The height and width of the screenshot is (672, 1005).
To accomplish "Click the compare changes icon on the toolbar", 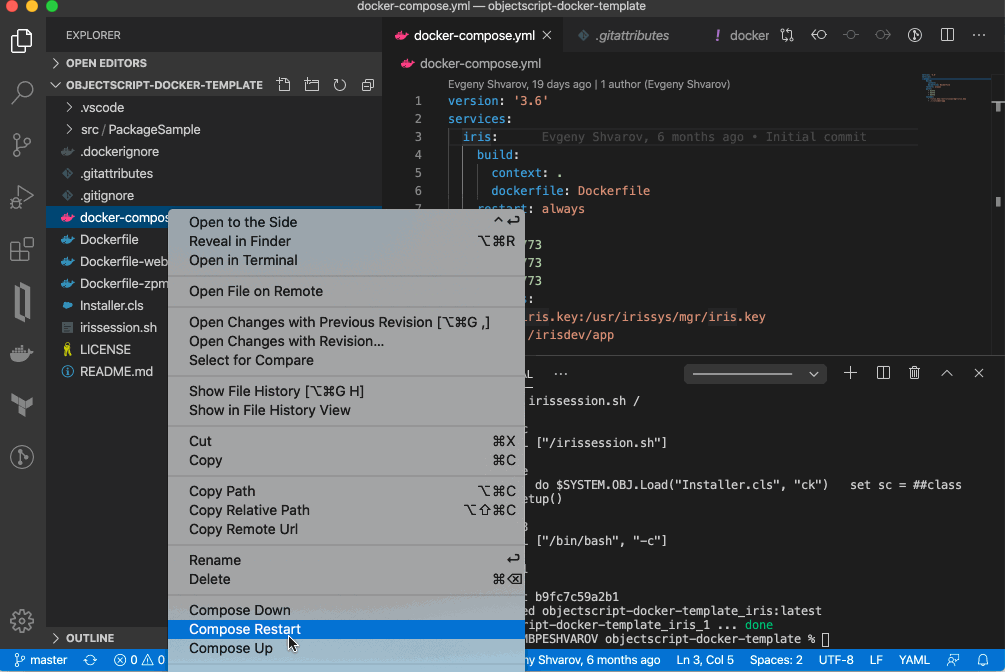I will tap(851, 33).
